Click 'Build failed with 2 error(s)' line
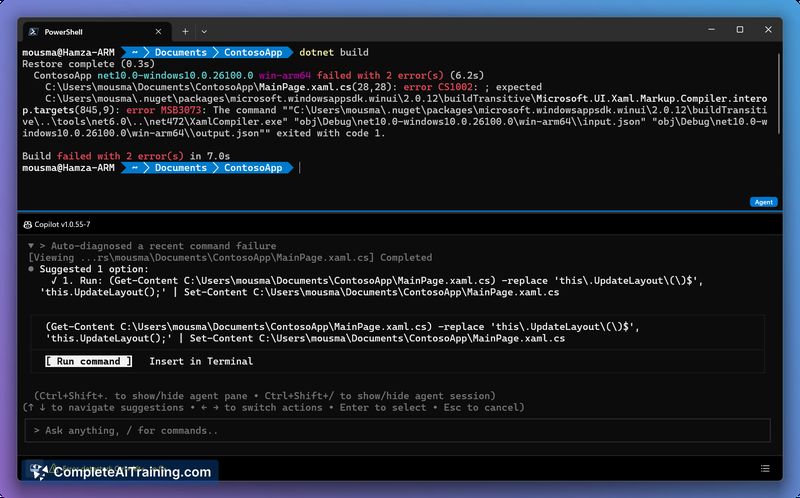Screen dimensions: 800x498 click(x=126, y=156)
